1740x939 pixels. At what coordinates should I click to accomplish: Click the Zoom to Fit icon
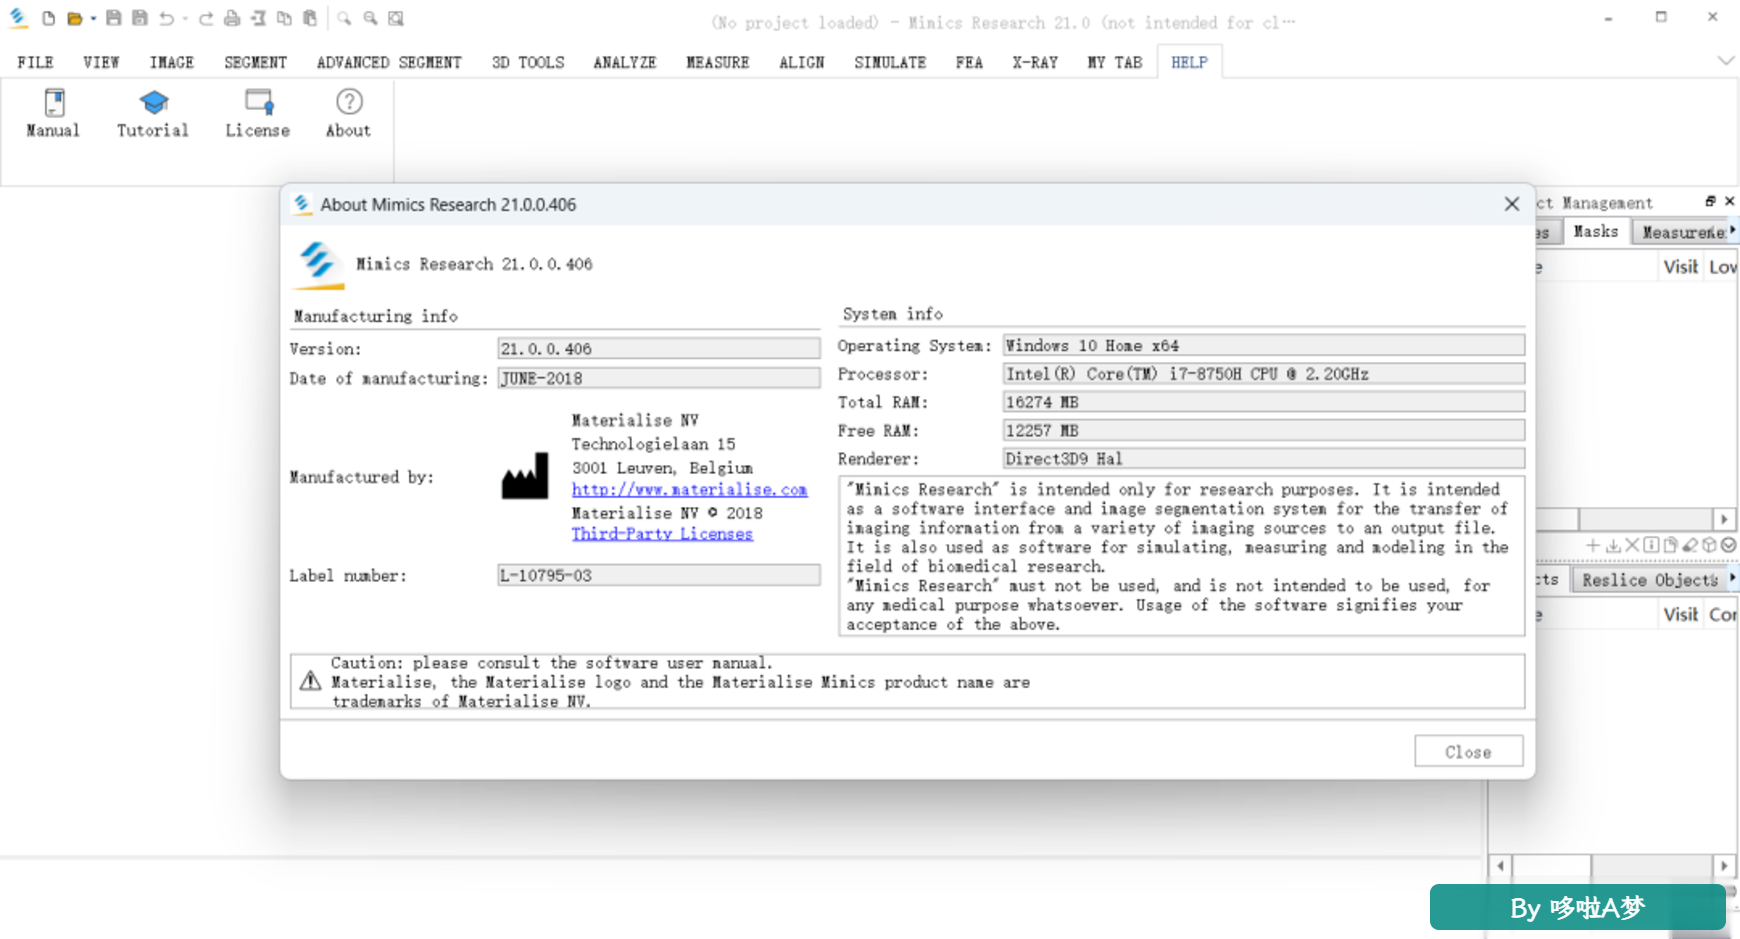pyautogui.click(x=396, y=18)
